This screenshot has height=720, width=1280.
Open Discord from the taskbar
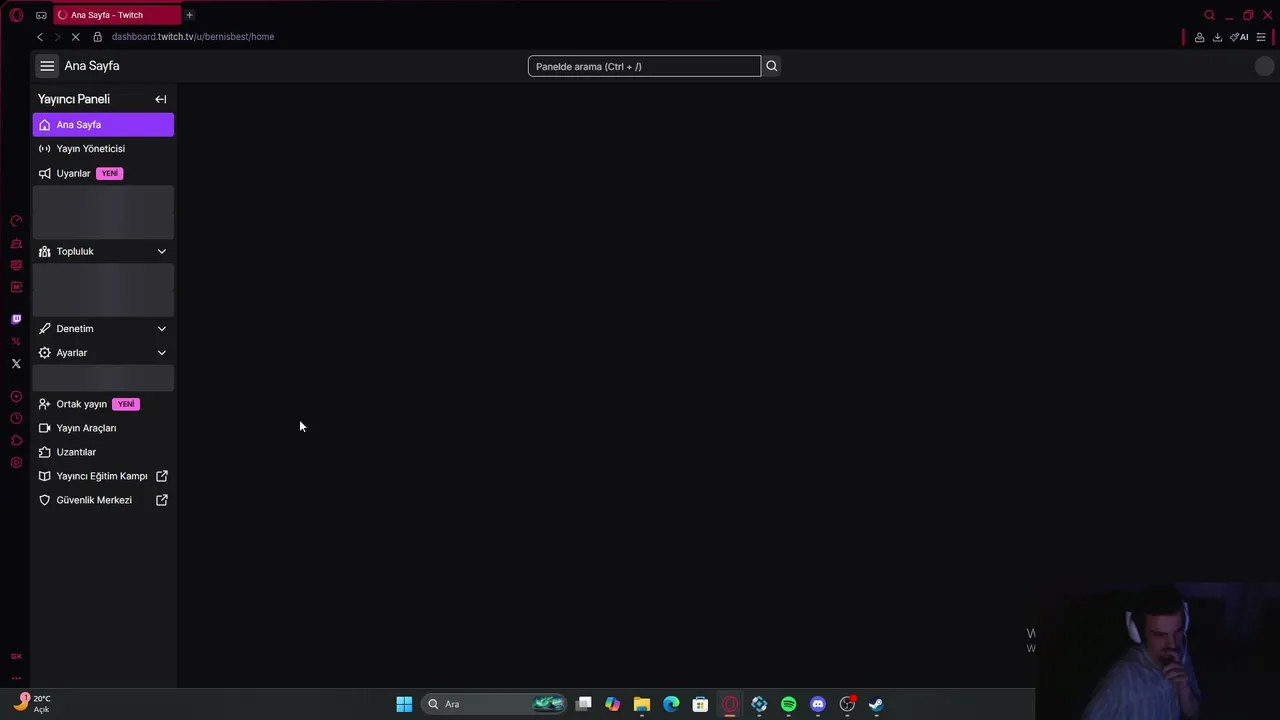coord(818,704)
